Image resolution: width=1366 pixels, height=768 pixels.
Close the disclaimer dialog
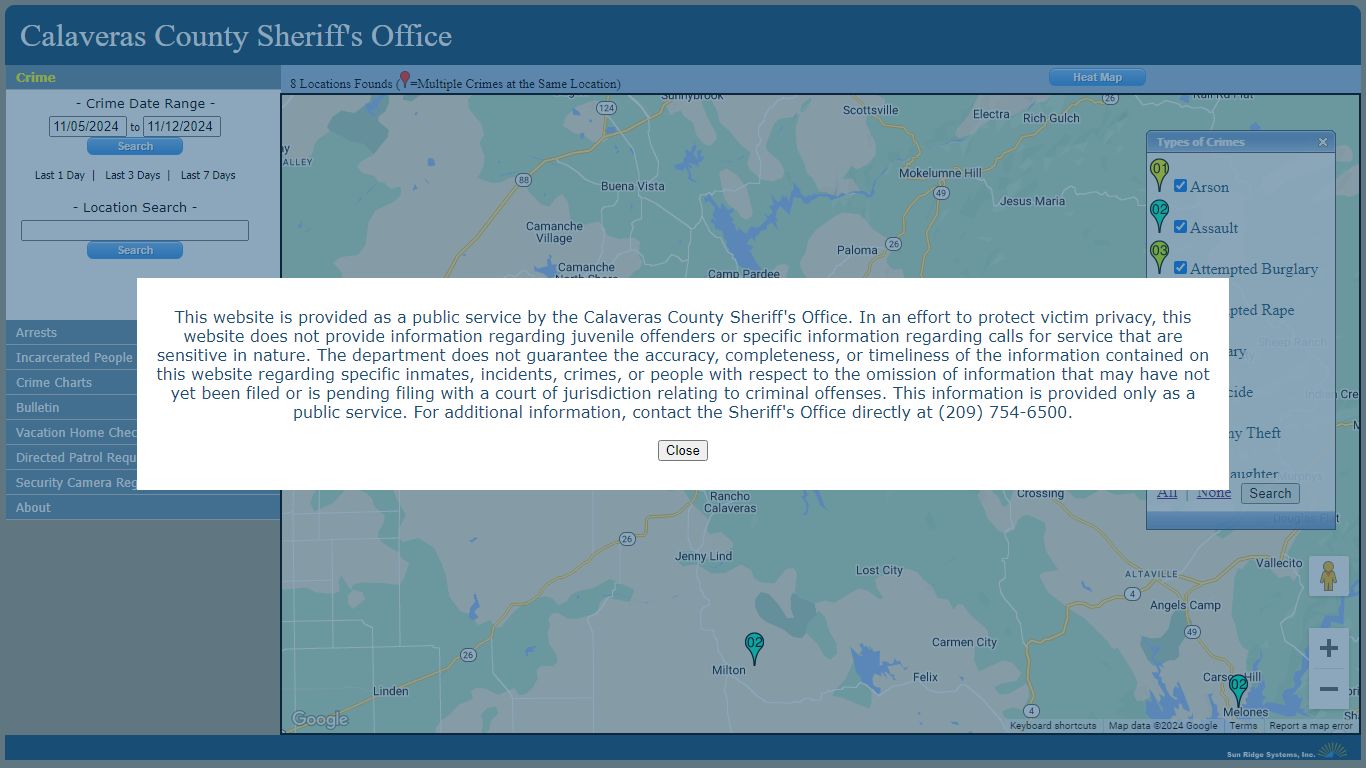click(x=683, y=451)
